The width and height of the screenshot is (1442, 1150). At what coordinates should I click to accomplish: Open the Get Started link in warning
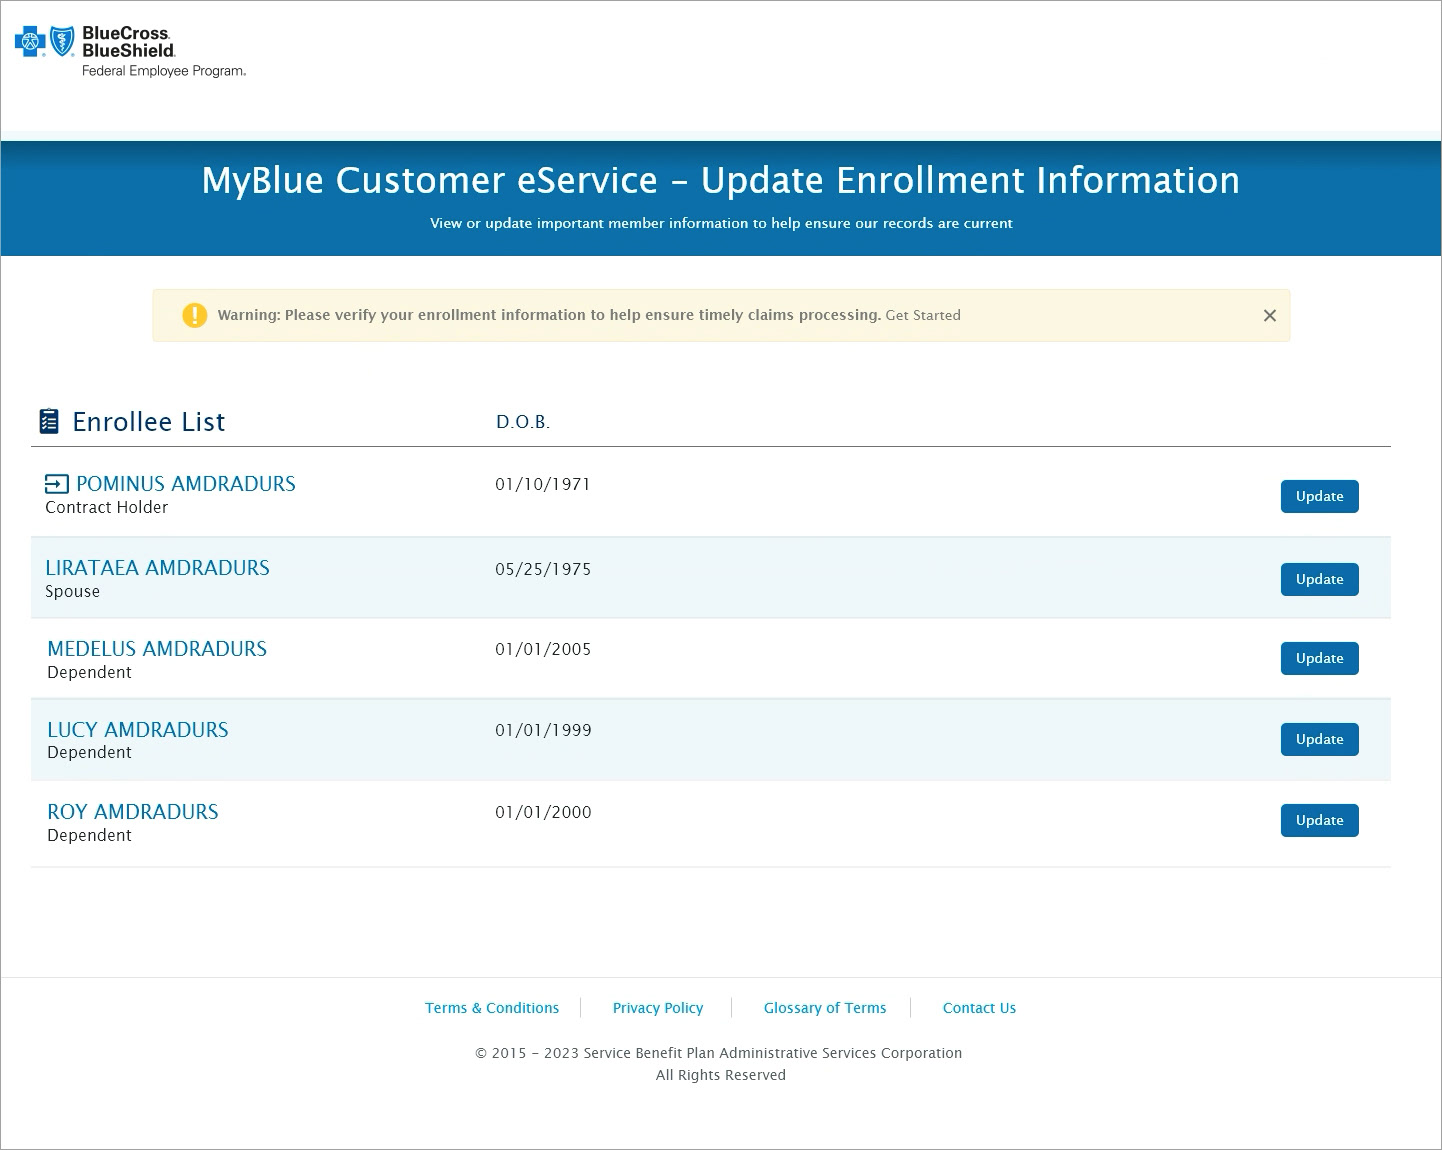[922, 316]
